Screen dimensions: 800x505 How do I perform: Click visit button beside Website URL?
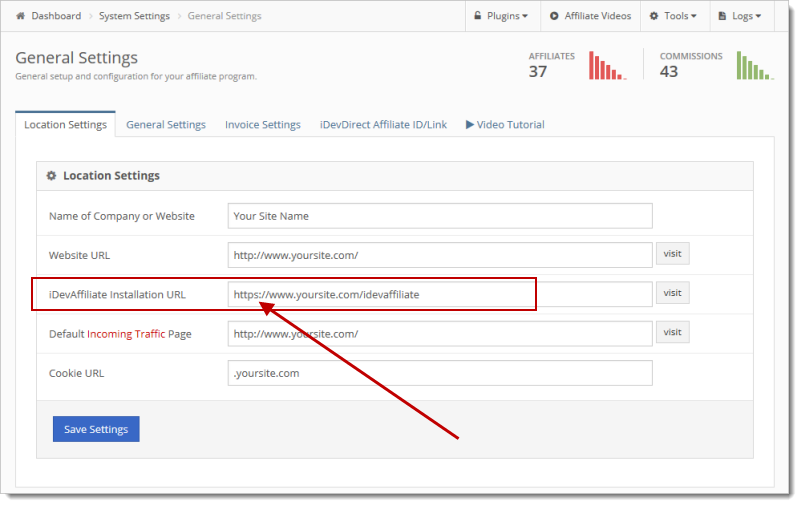coord(672,254)
